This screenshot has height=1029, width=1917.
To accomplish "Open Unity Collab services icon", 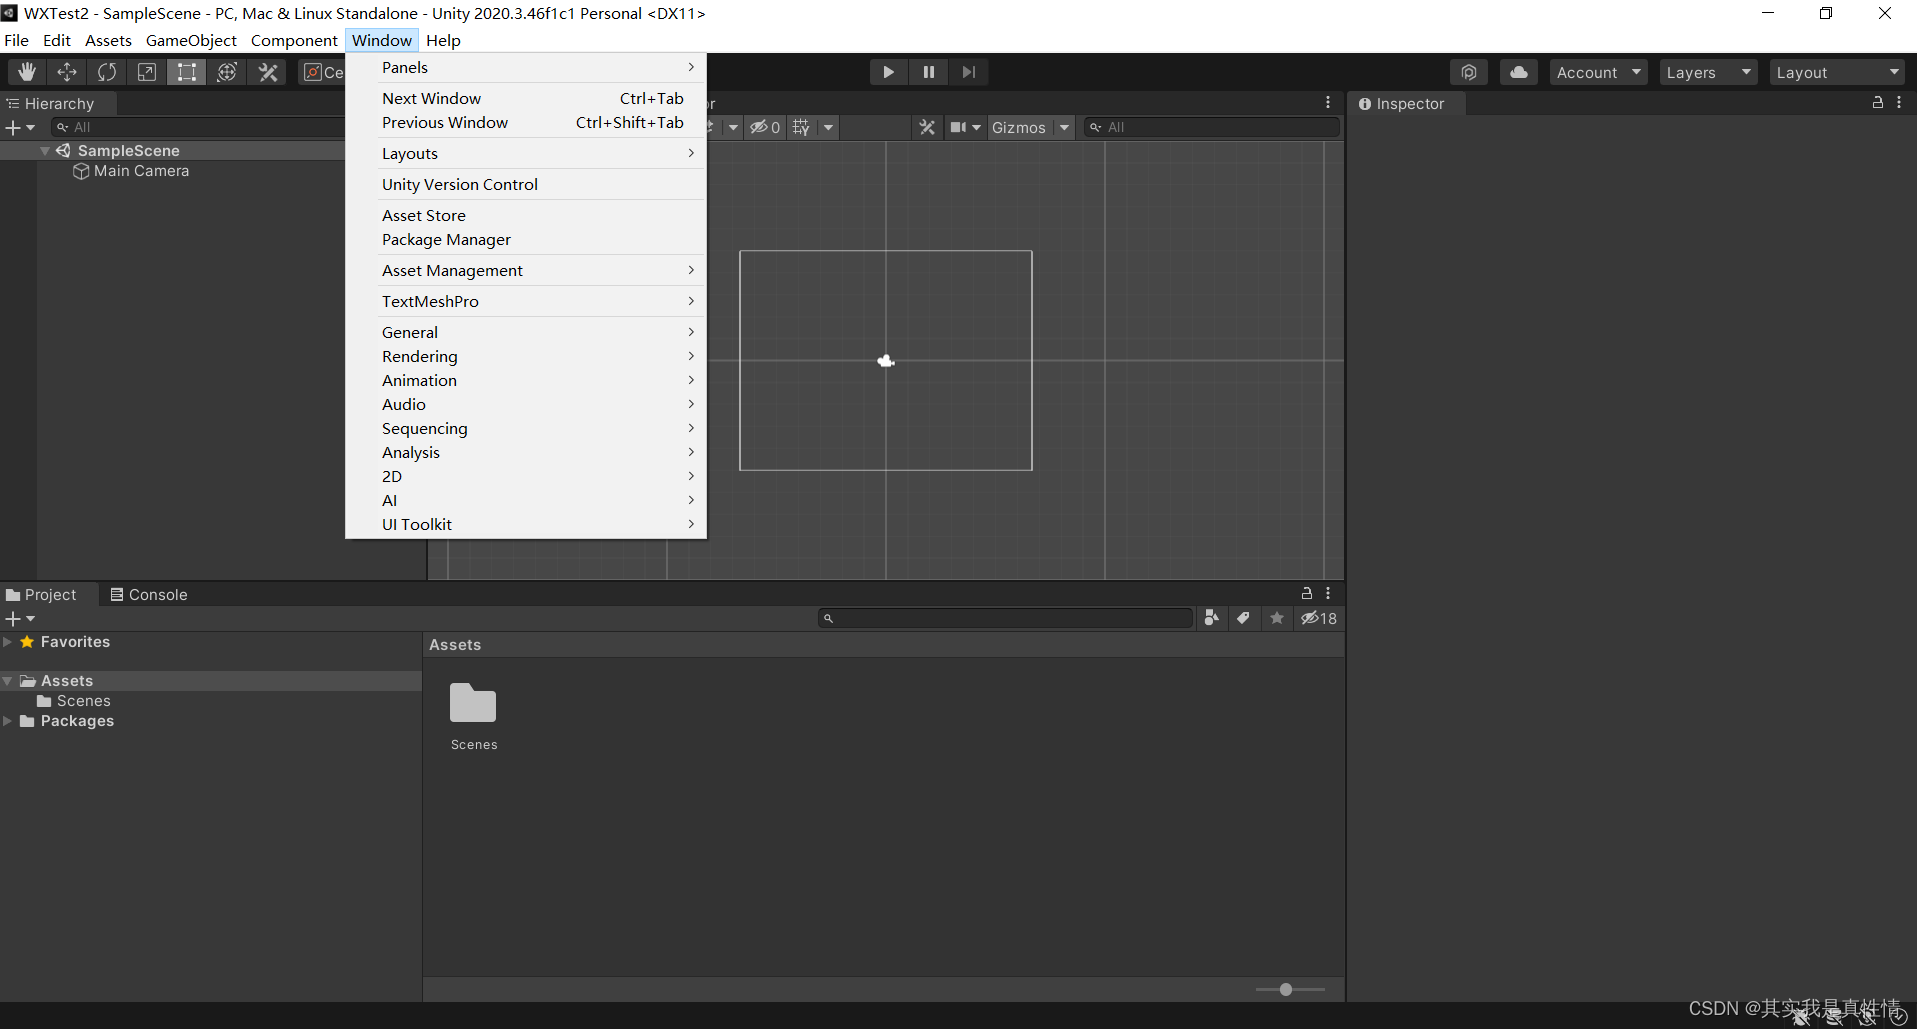I will [x=1469, y=72].
